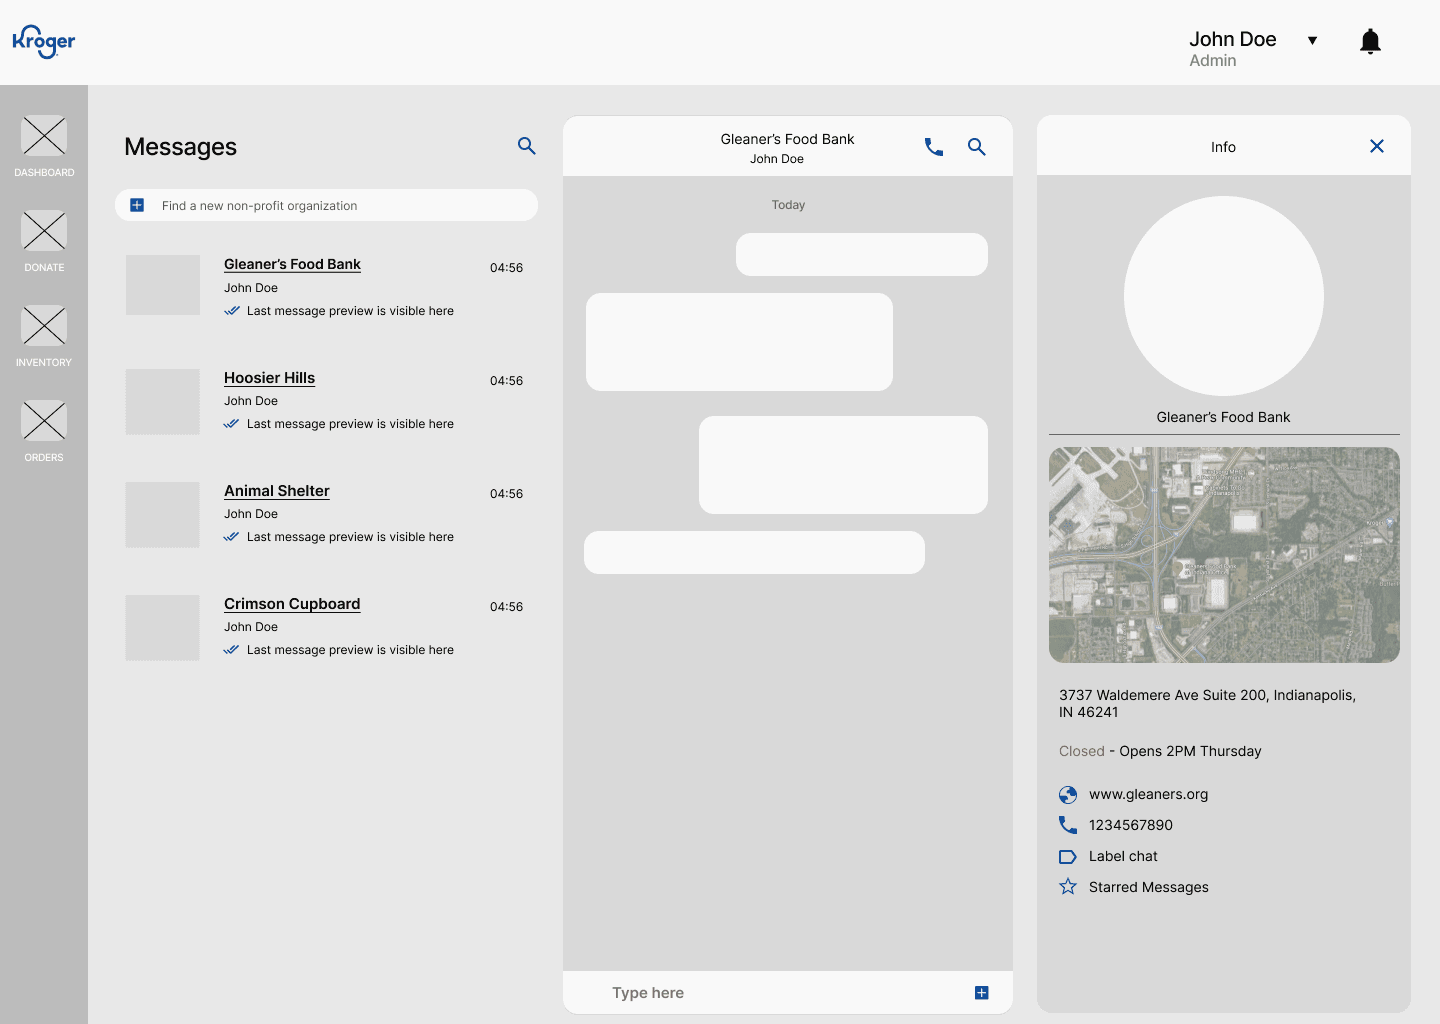Click read-receipt checkmarks in Gleaner's Food Bank row

(231, 311)
